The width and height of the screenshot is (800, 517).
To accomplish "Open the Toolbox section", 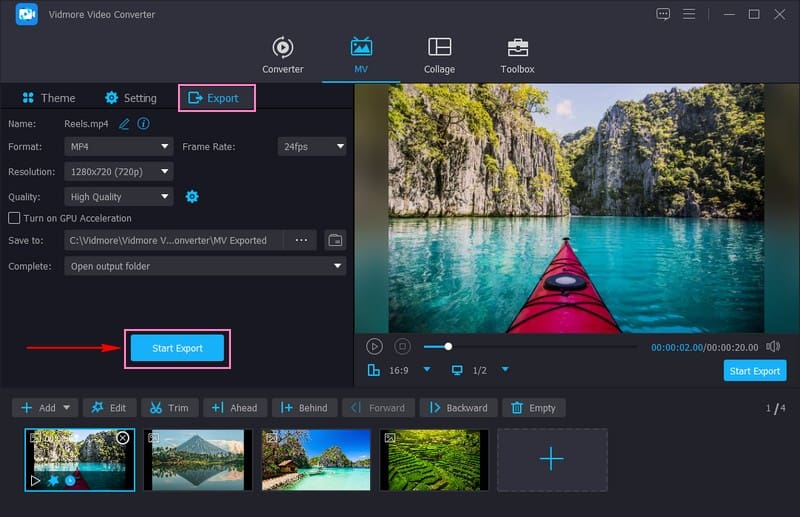I will point(517,56).
